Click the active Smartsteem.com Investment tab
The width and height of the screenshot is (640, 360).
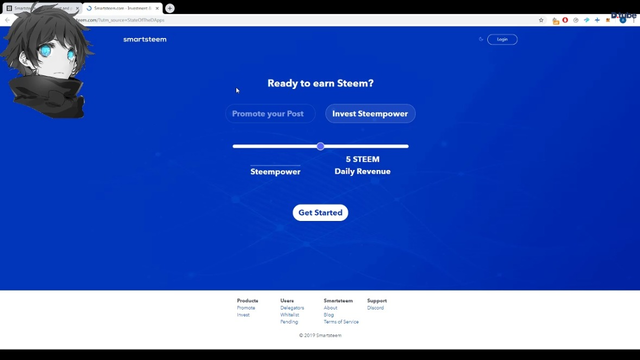coord(122,8)
